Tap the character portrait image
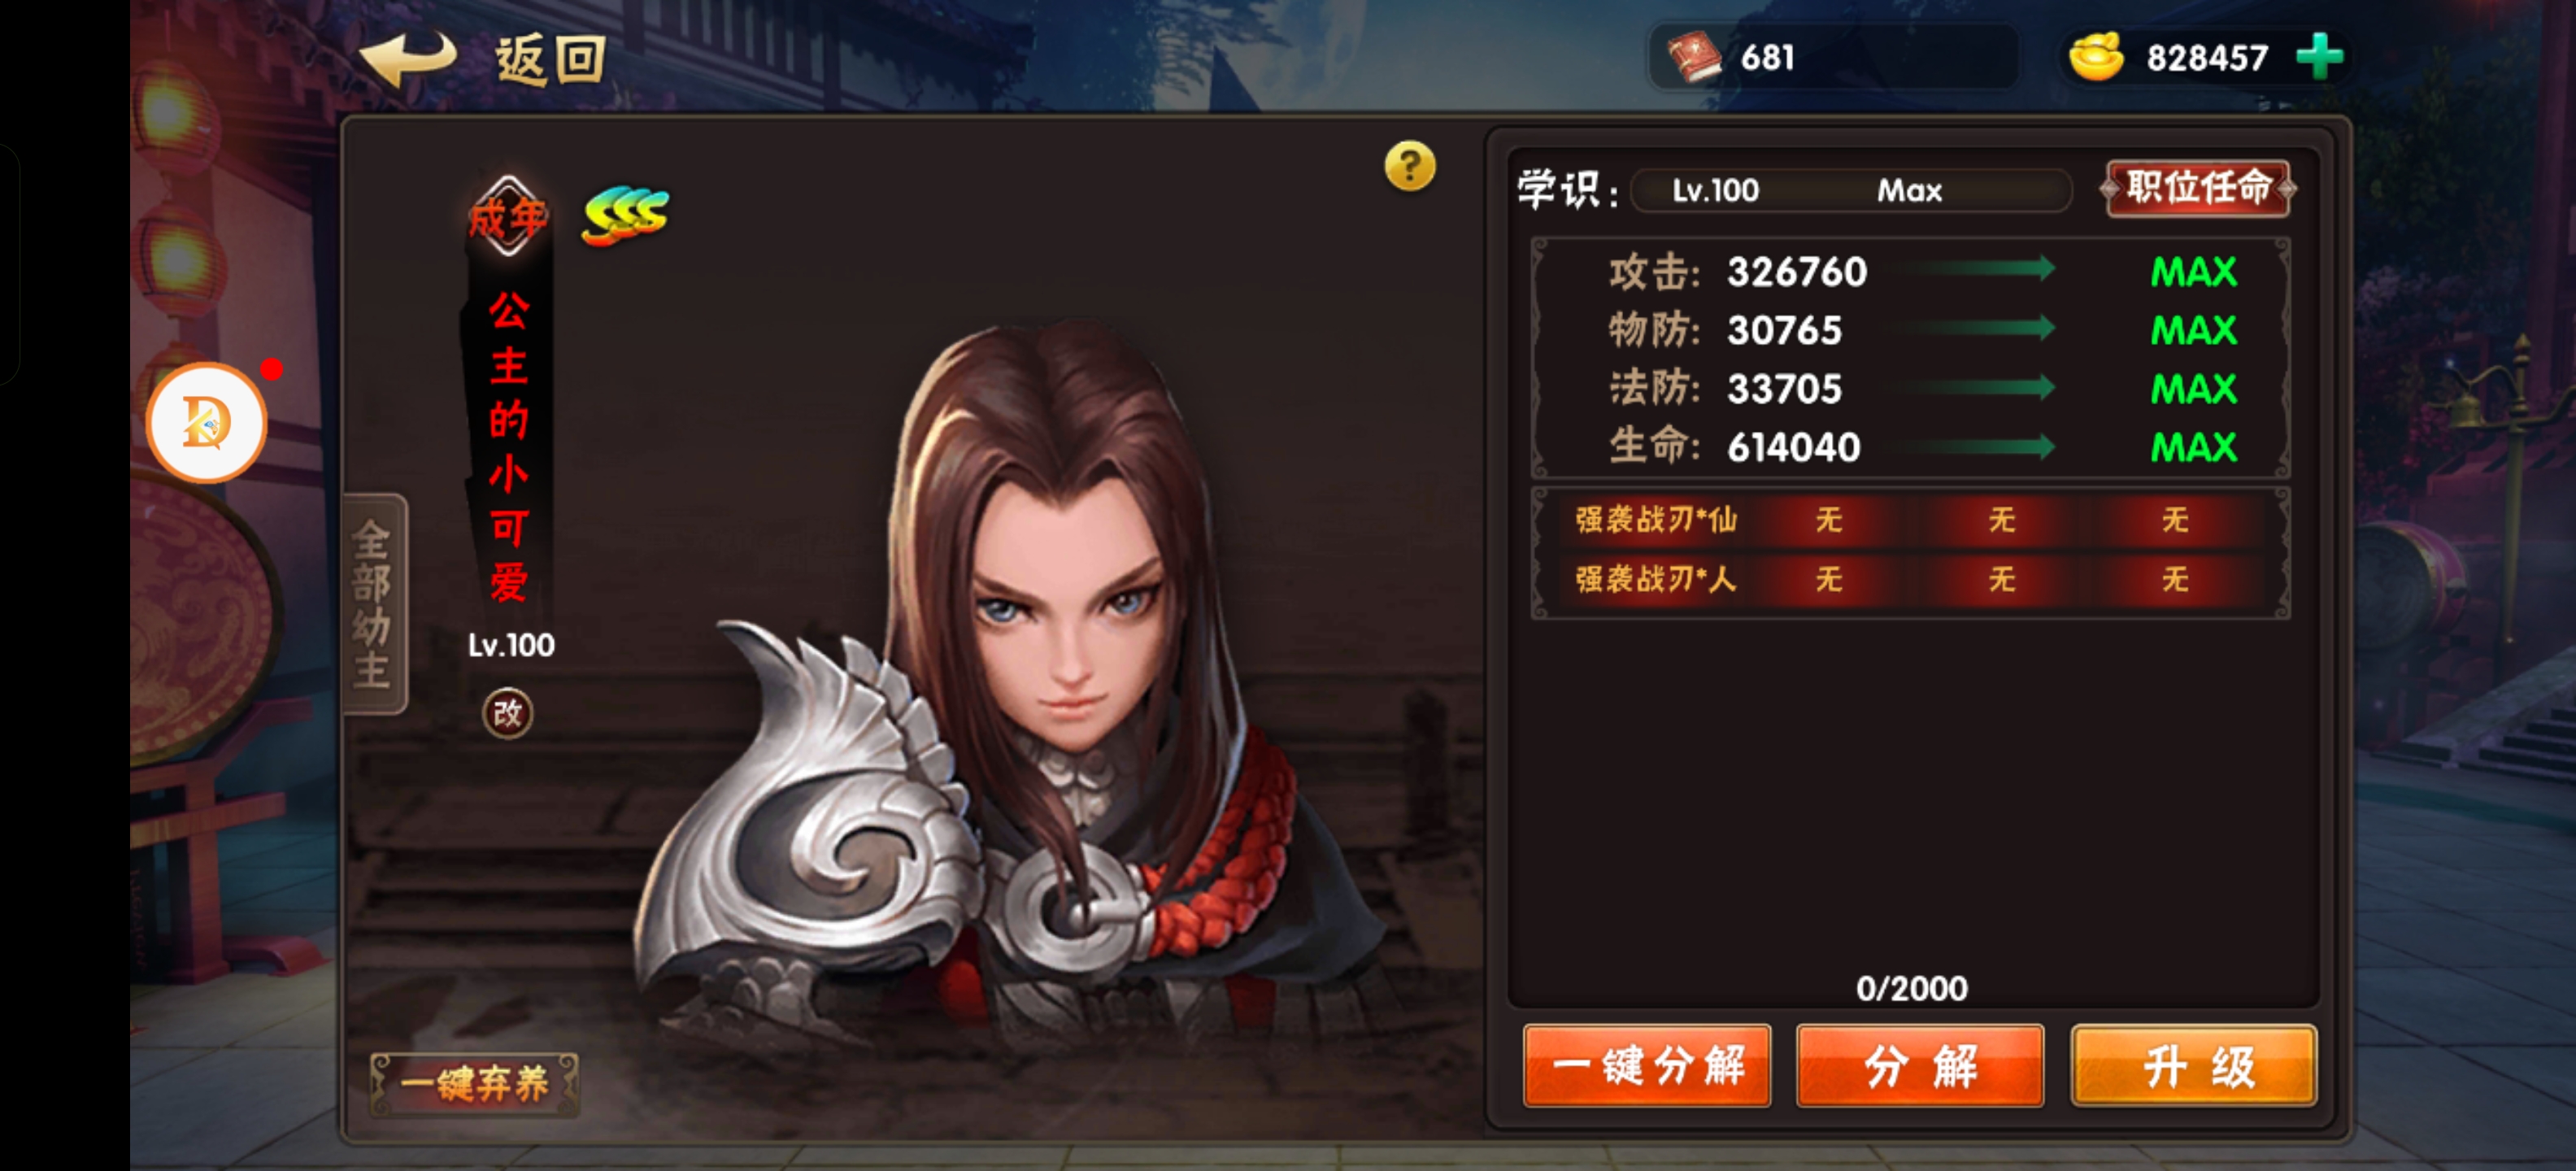This screenshot has width=2576, height=1171. (x=1010, y=680)
